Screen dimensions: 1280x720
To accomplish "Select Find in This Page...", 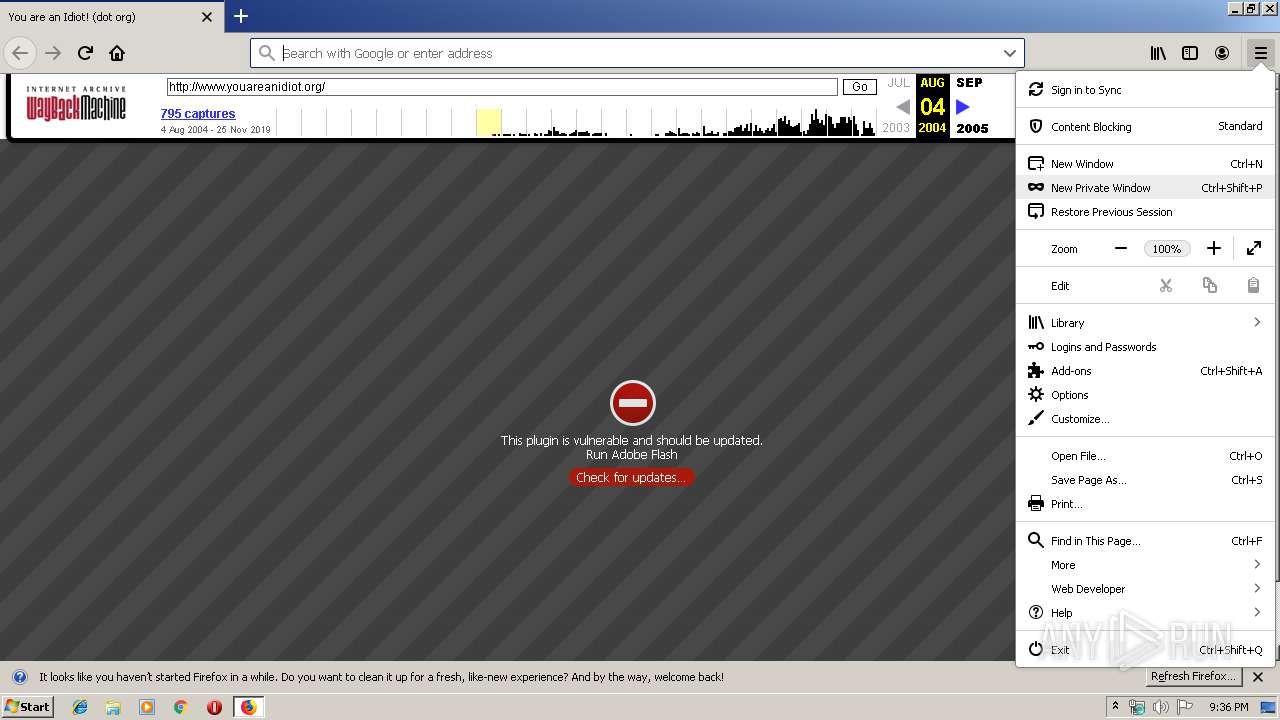I will [1145, 541].
